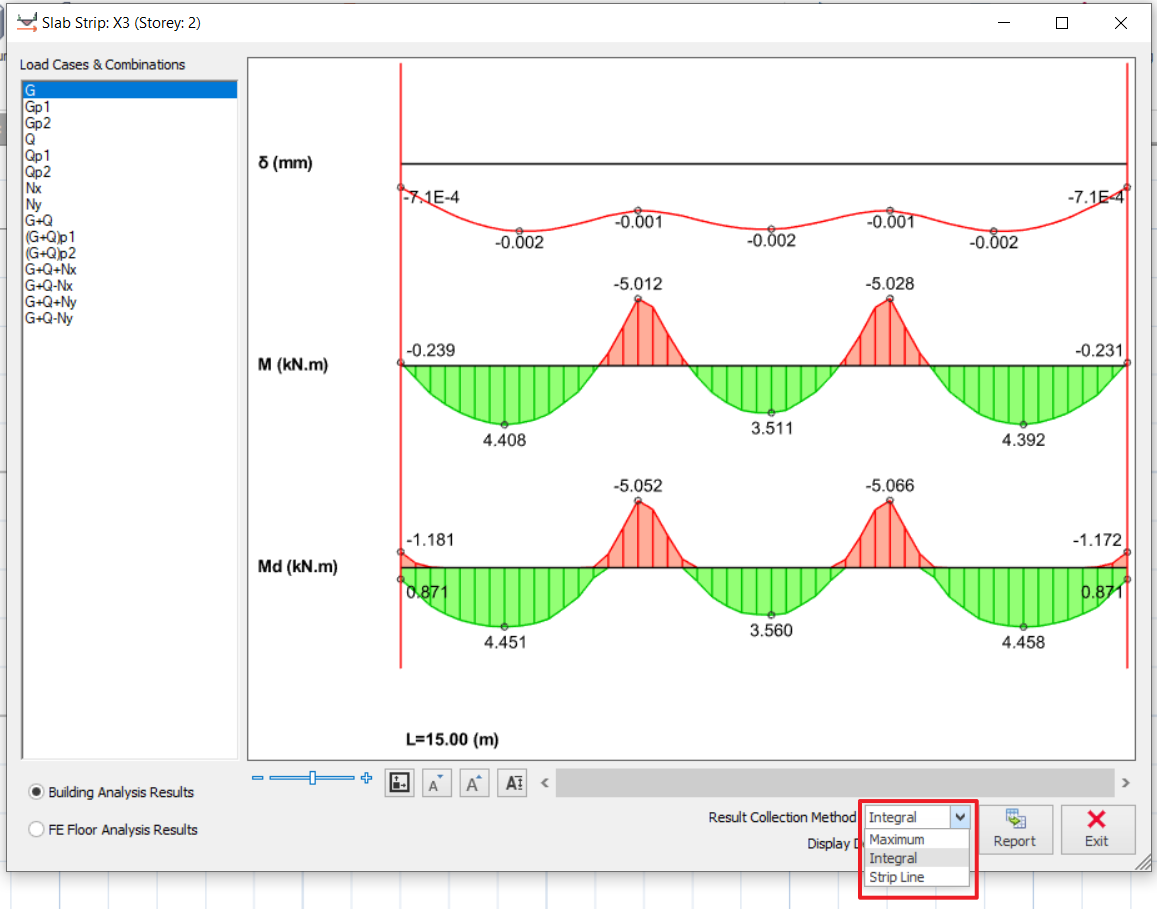The image size is (1157, 909).
Task: Select the Nx load case
Action: [33, 188]
